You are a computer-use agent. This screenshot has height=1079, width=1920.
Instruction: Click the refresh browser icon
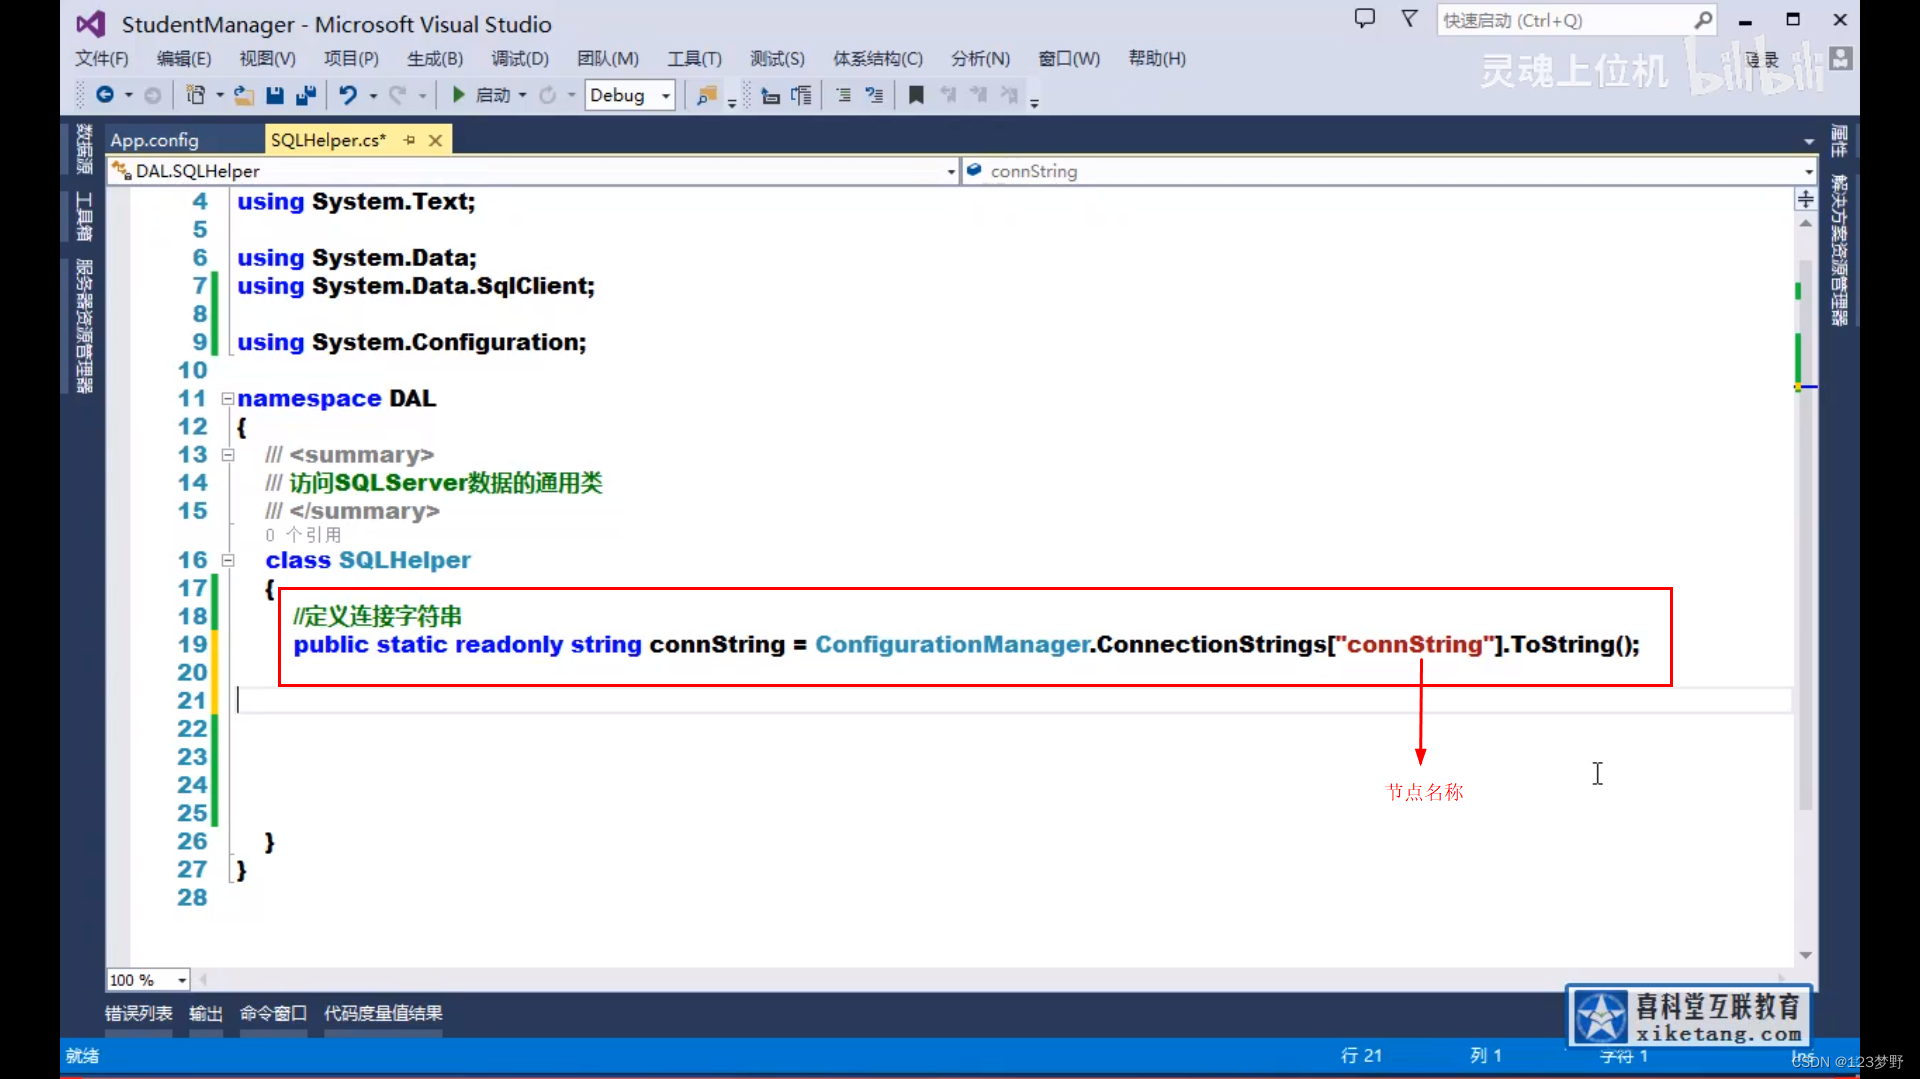pyautogui.click(x=547, y=95)
